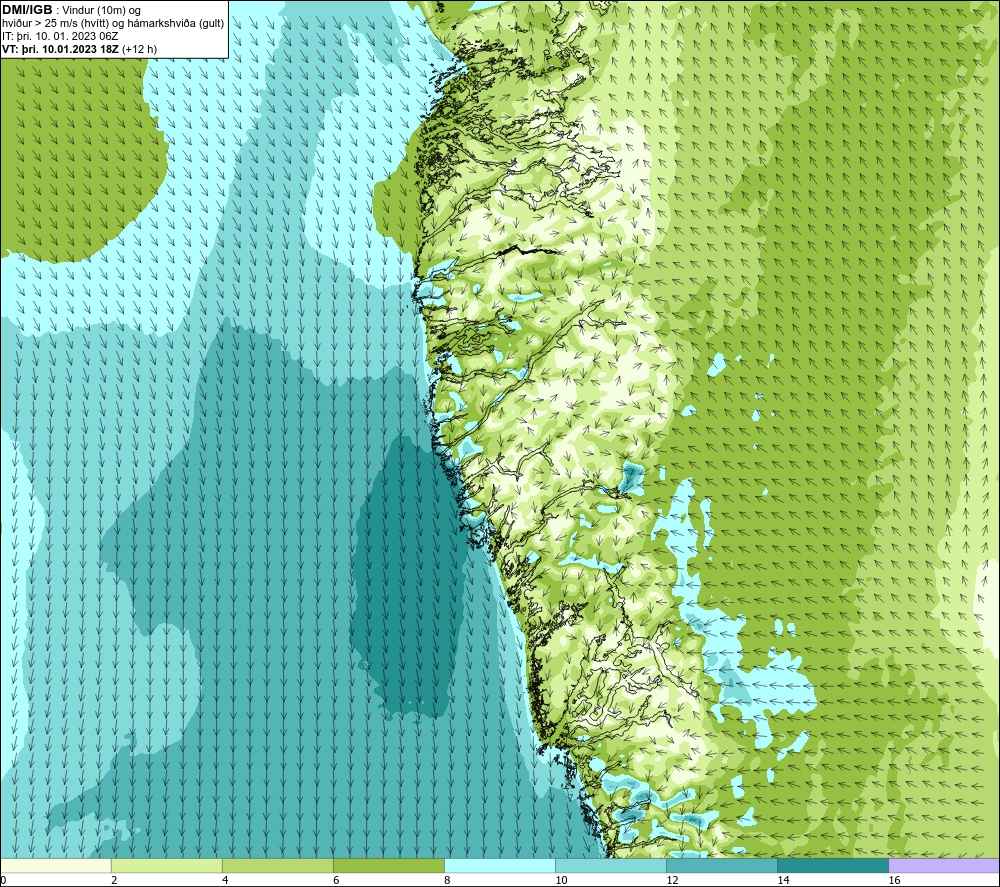Click the '12' scale label
1000x887 pixels.
[672, 881]
